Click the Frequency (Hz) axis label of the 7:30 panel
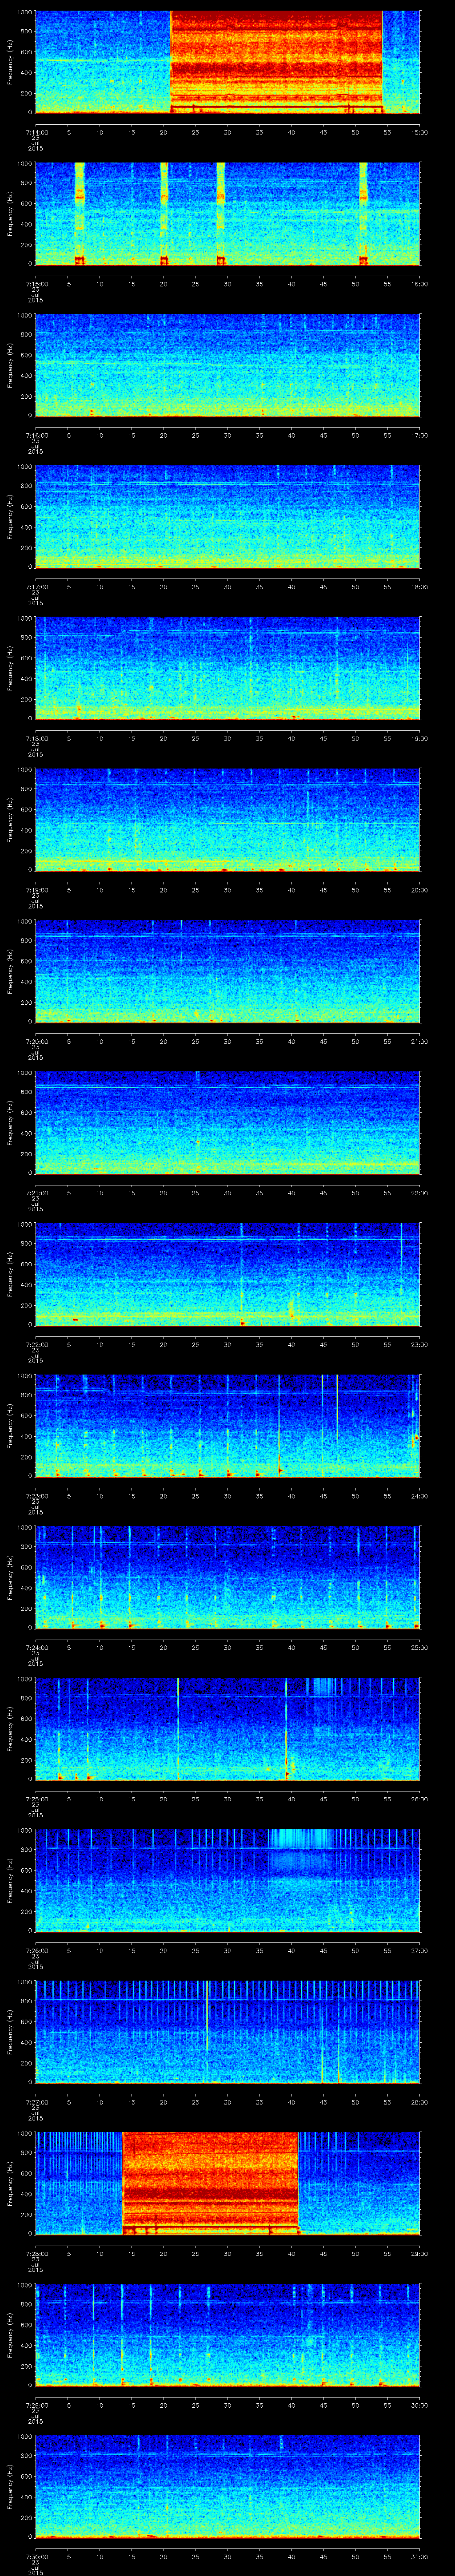The height and width of the screenshot is (2576, 455). pos(11,2487)
